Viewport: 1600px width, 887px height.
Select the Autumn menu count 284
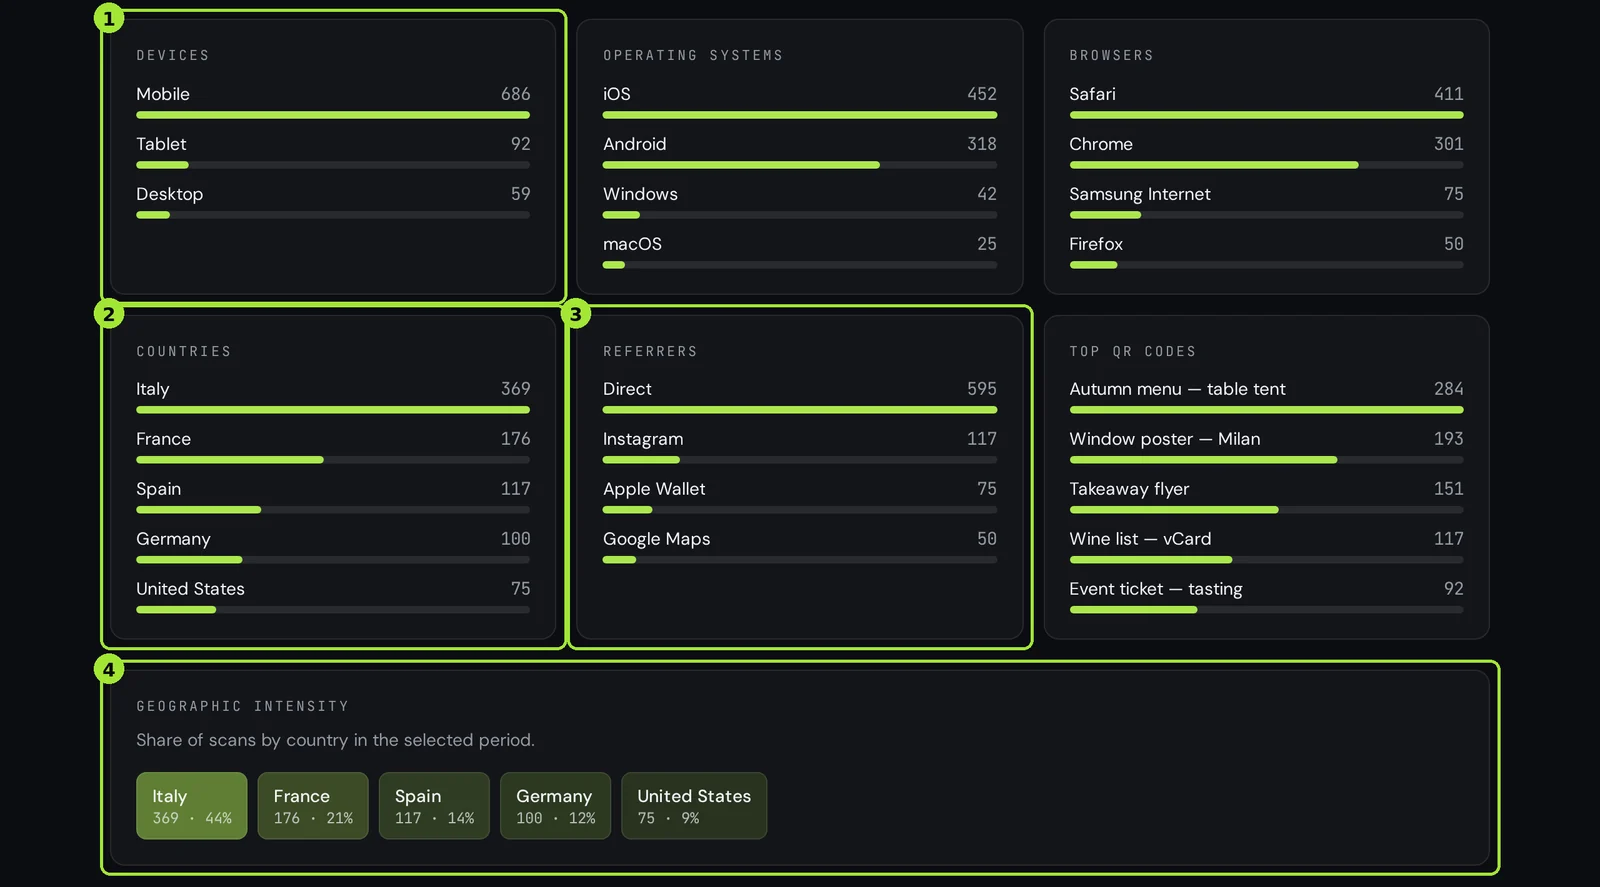[x=1448, y=389]
